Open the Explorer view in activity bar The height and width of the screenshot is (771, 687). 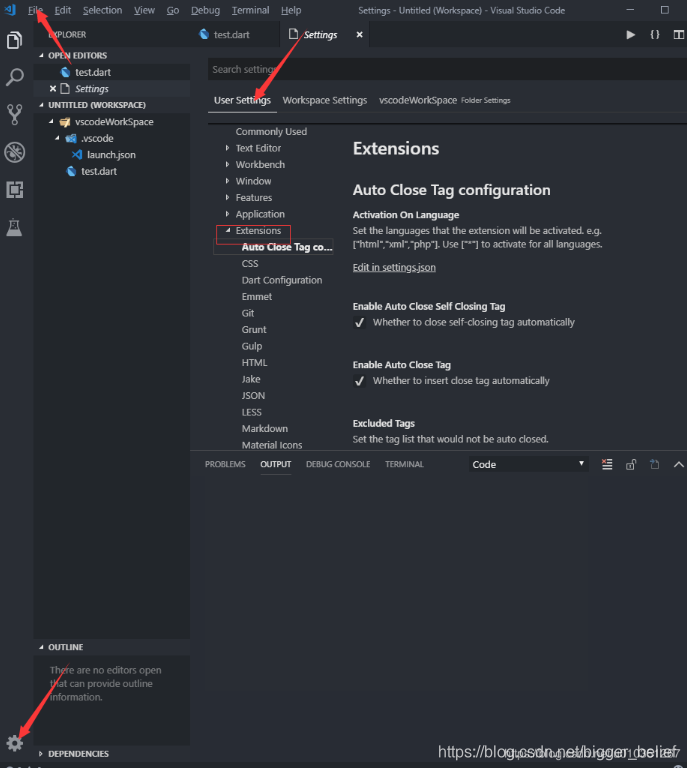click(14, 40)
